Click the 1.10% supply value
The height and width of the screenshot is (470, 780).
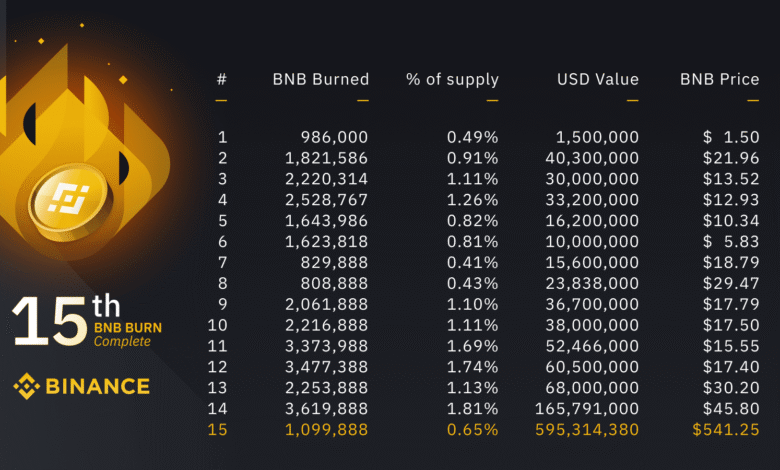[x=473, y=304]
